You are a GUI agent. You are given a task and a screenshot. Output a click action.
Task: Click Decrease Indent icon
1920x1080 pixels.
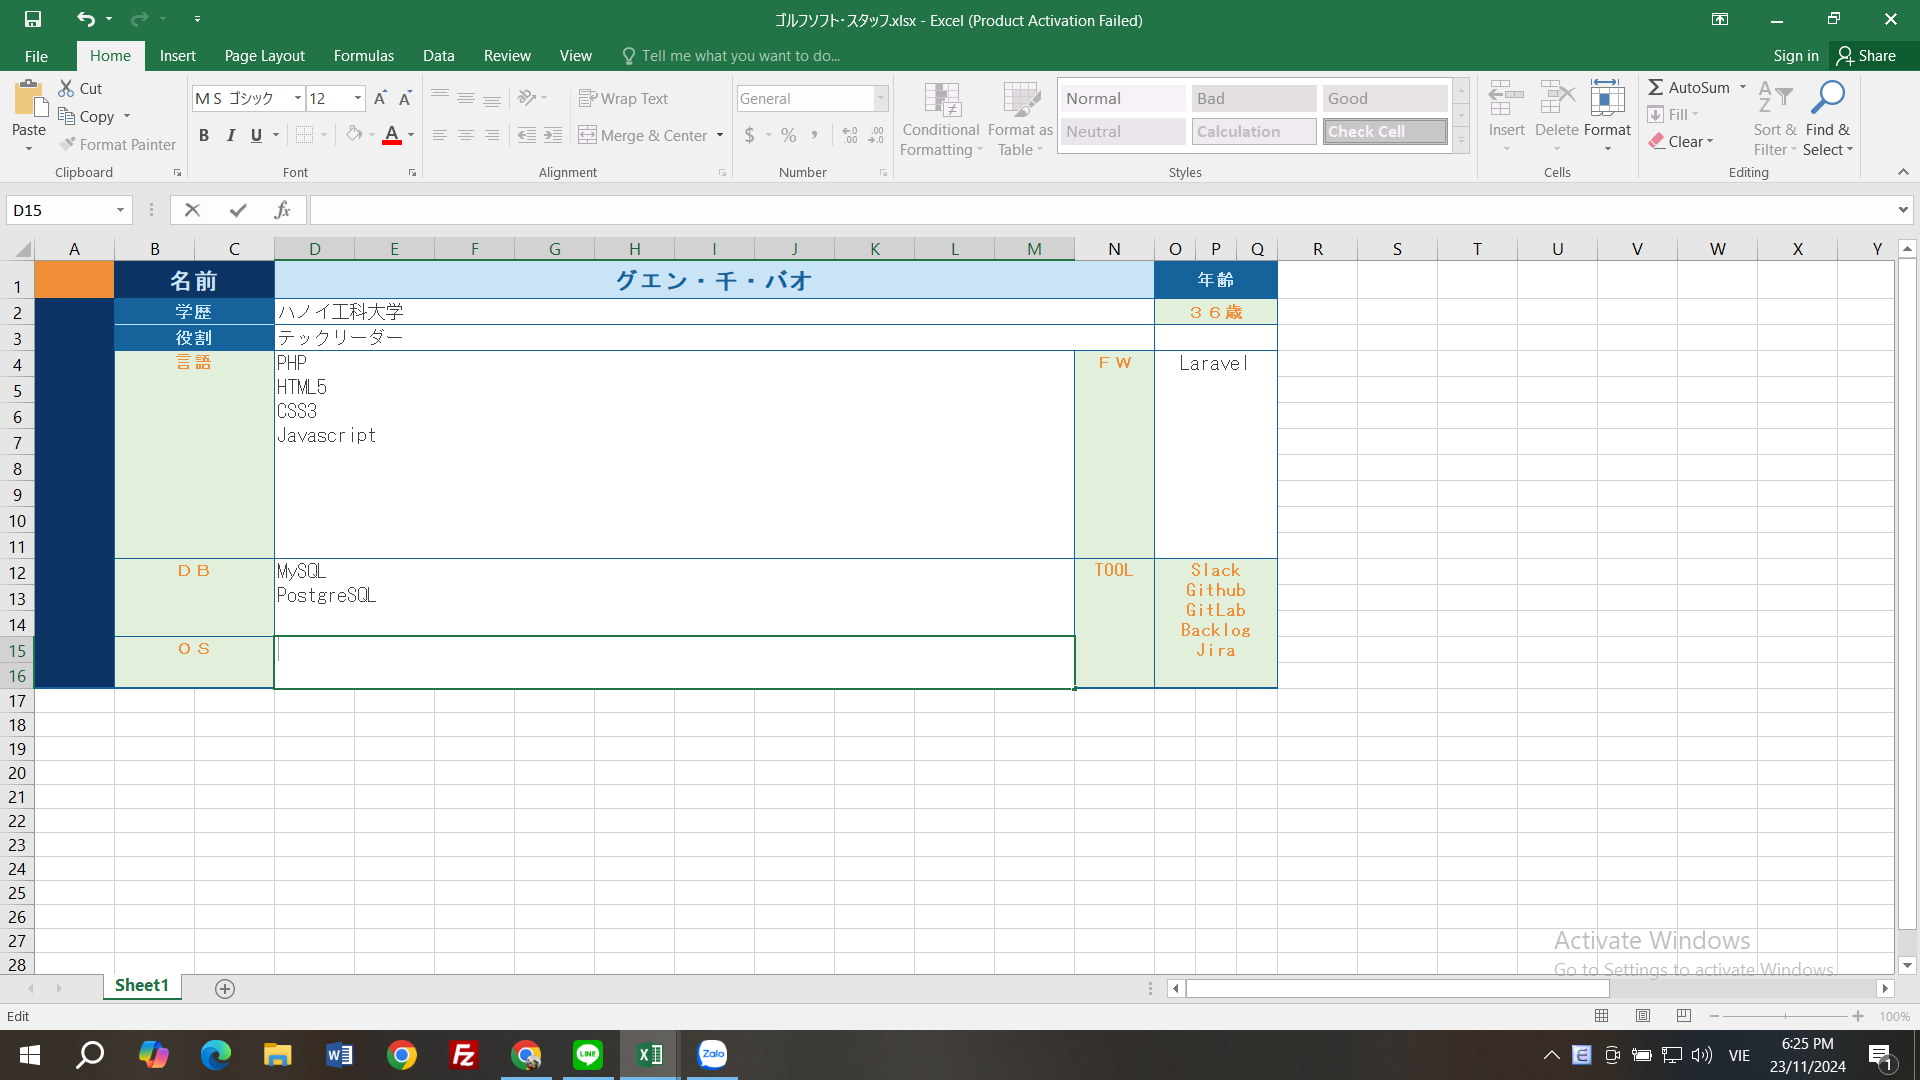coord(527,135)
